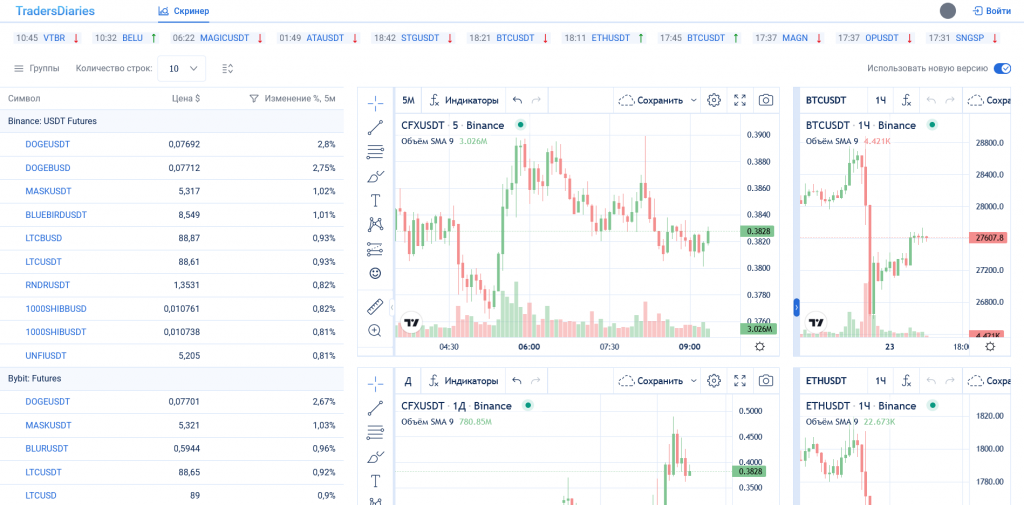Choose the text annotation tool in top chart

coord(375,200)
